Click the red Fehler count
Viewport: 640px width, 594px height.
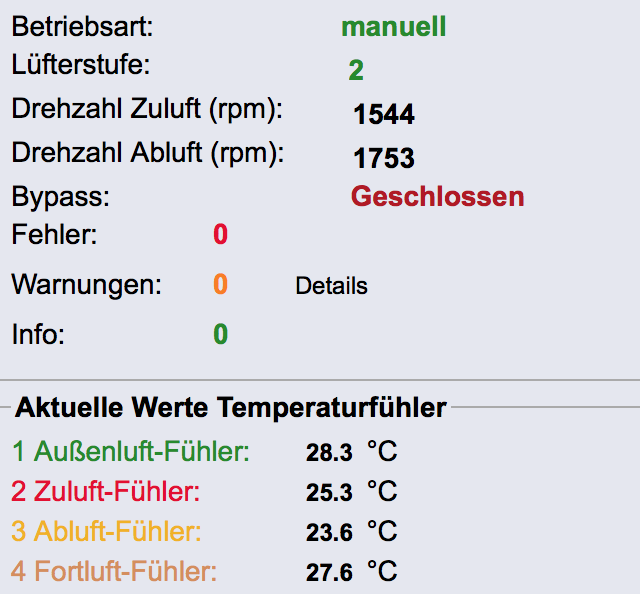[220, 236]
